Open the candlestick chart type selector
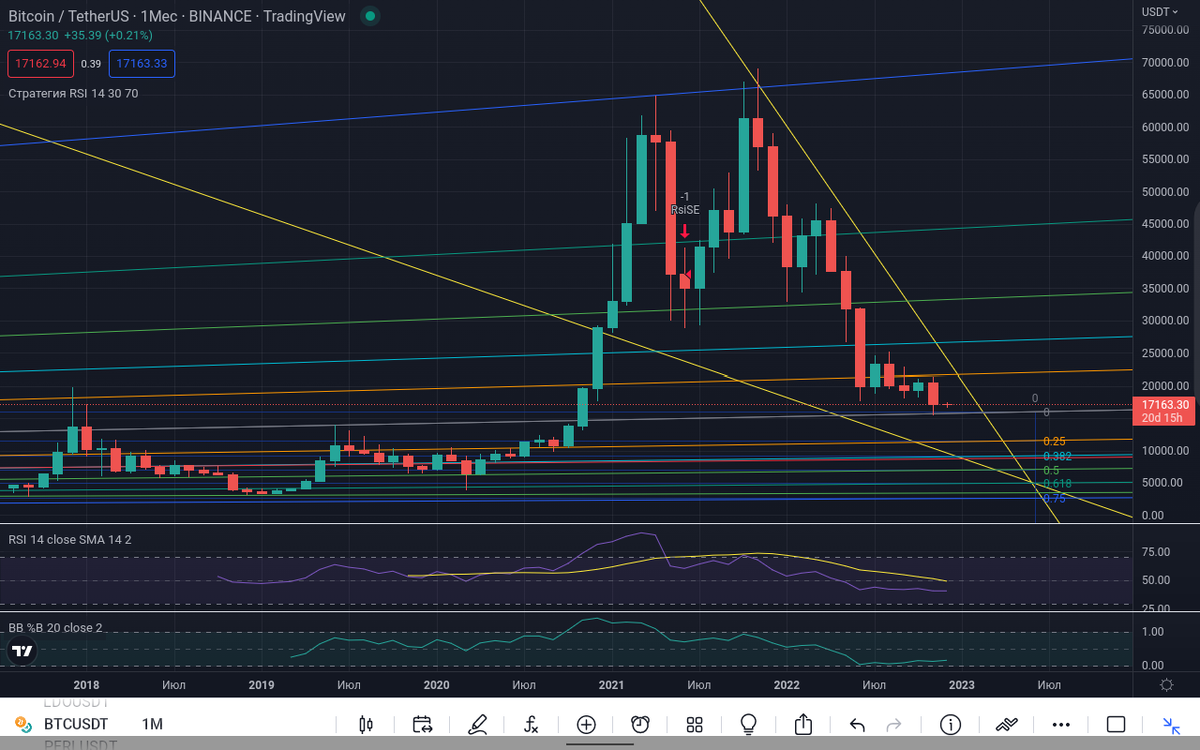Screen dimensions: 1200x750 (365, 724)
